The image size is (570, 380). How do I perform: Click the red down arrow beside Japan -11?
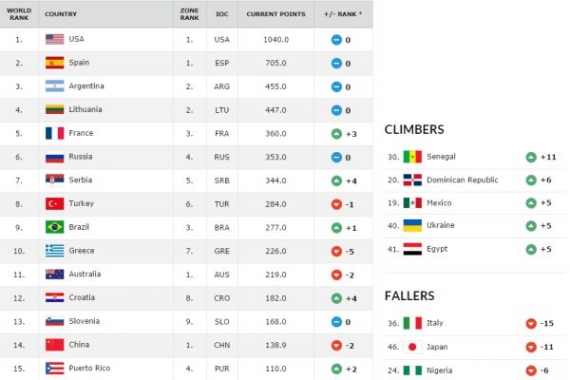click(531, 347)
